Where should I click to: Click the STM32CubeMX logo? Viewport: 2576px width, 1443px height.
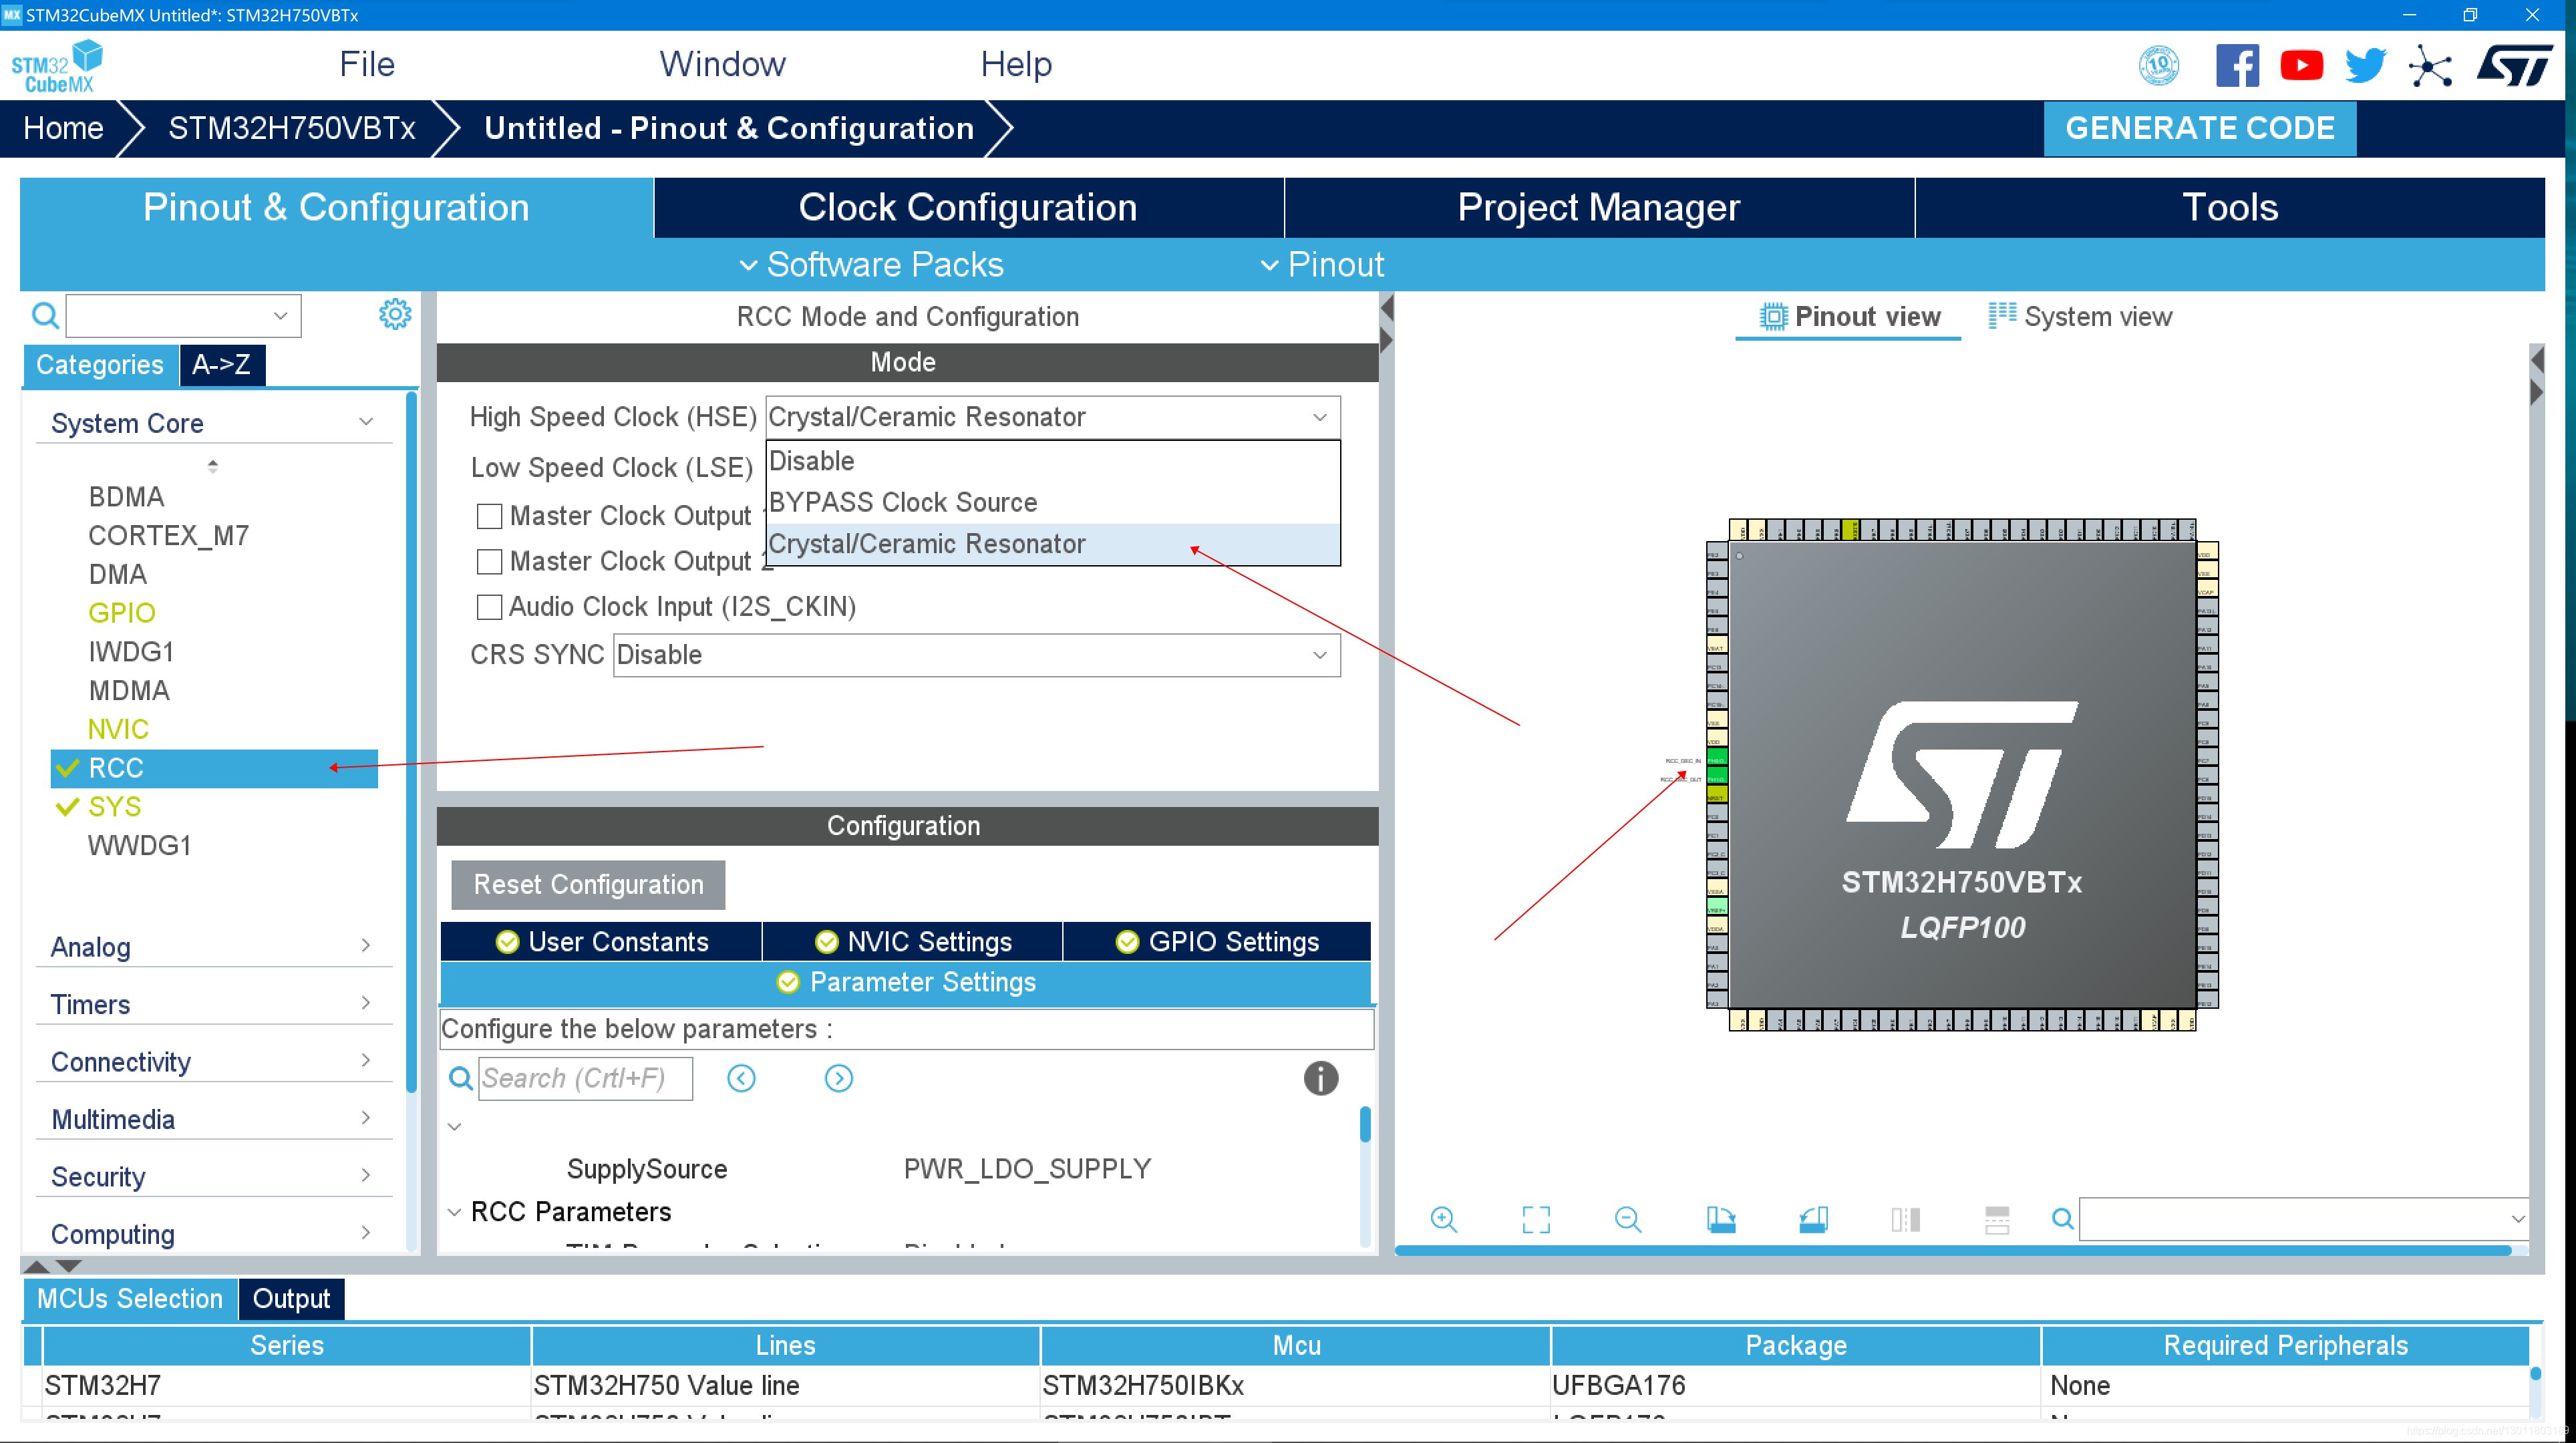[x=57, y=66]
